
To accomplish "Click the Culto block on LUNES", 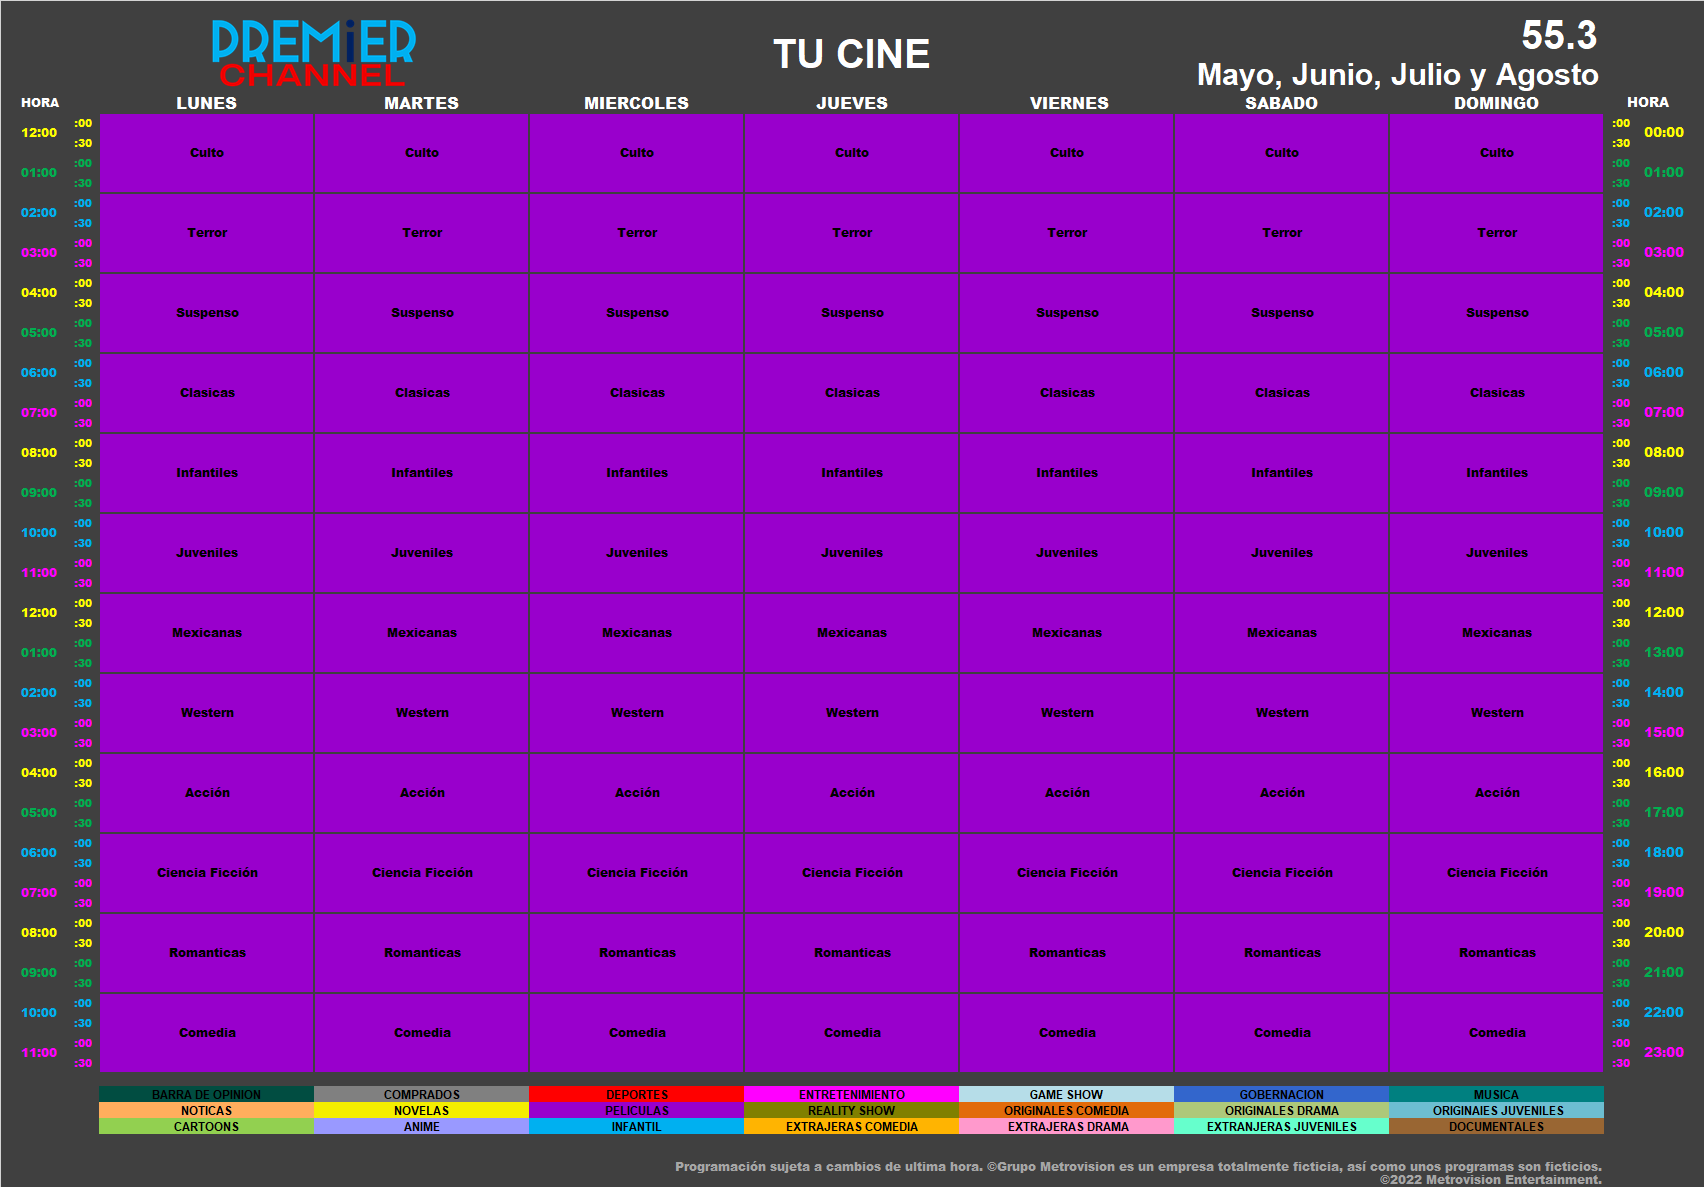I will click(x=207, y=153).
